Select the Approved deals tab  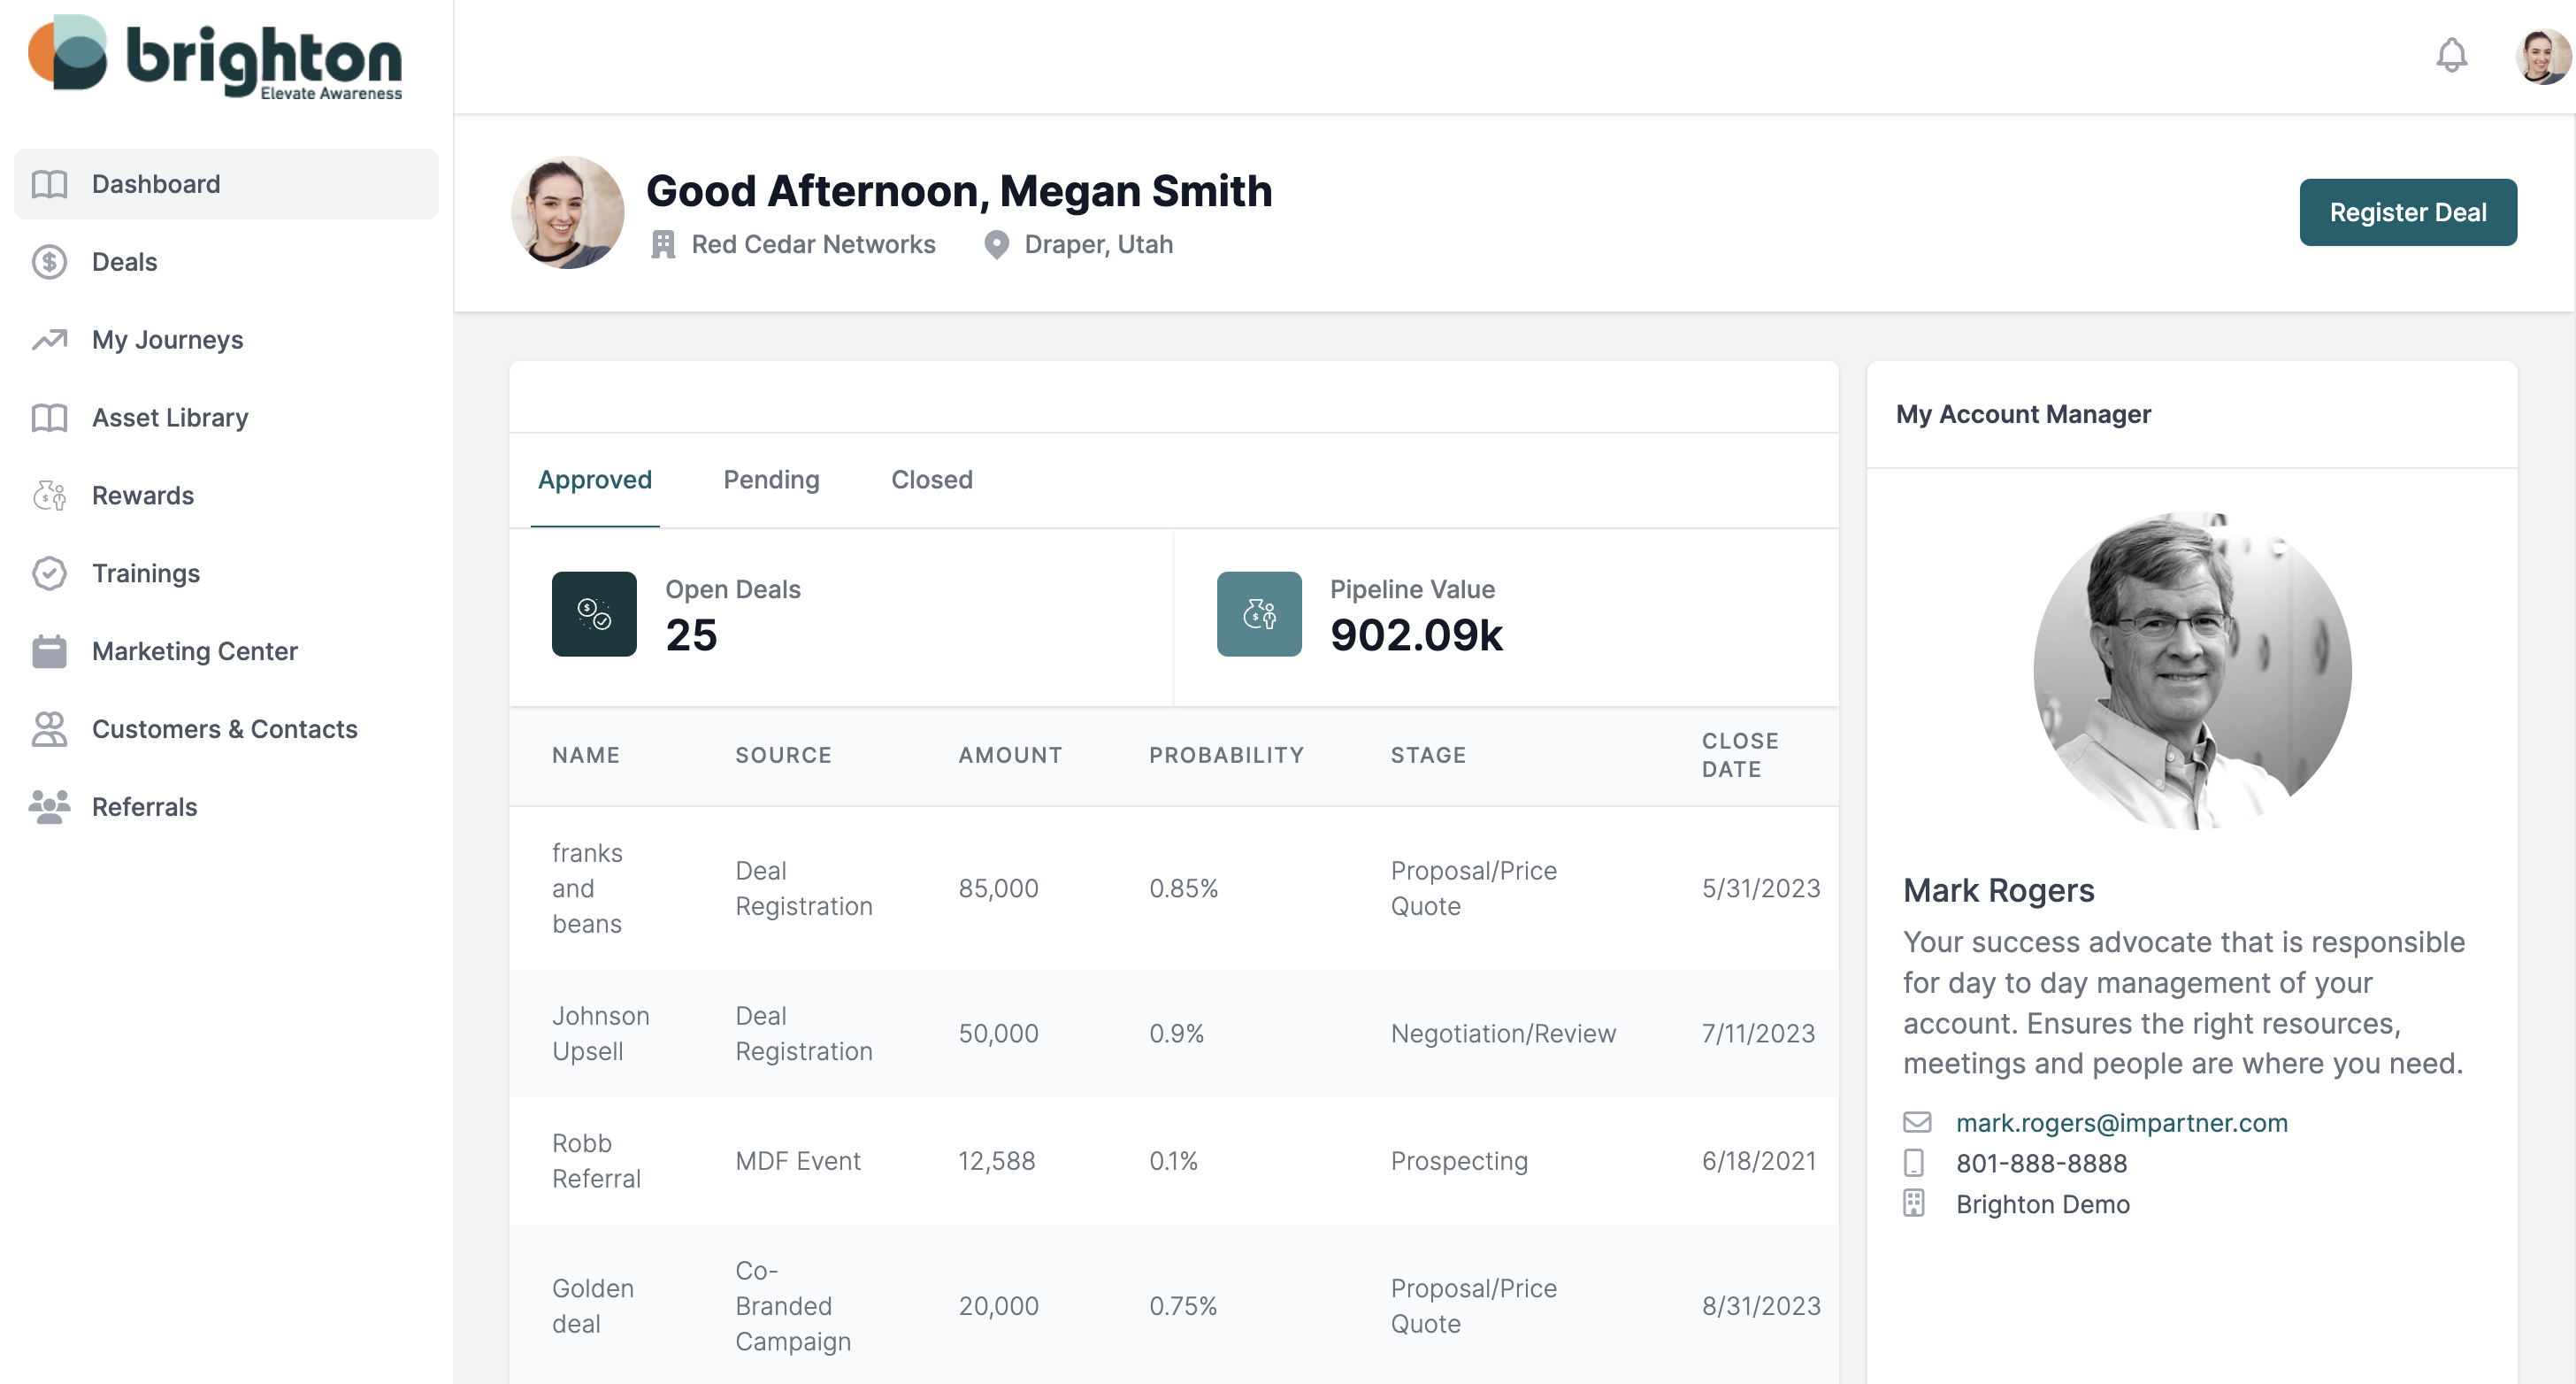(595, 480)
